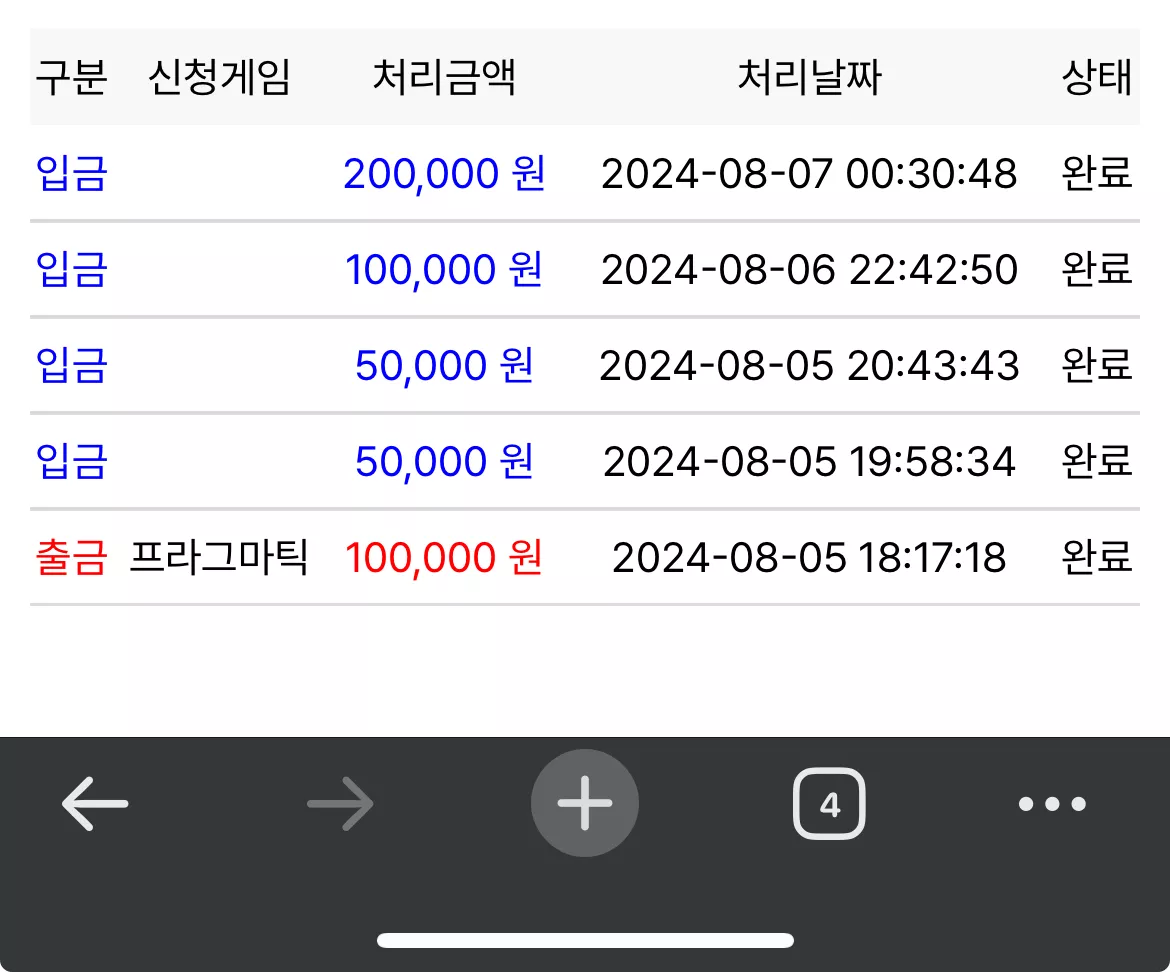Image resolution: width=1170 pixels, height=972 pixels.
Task: Open the tab switcher showing 4 tabs
Action: pos(829,804)
